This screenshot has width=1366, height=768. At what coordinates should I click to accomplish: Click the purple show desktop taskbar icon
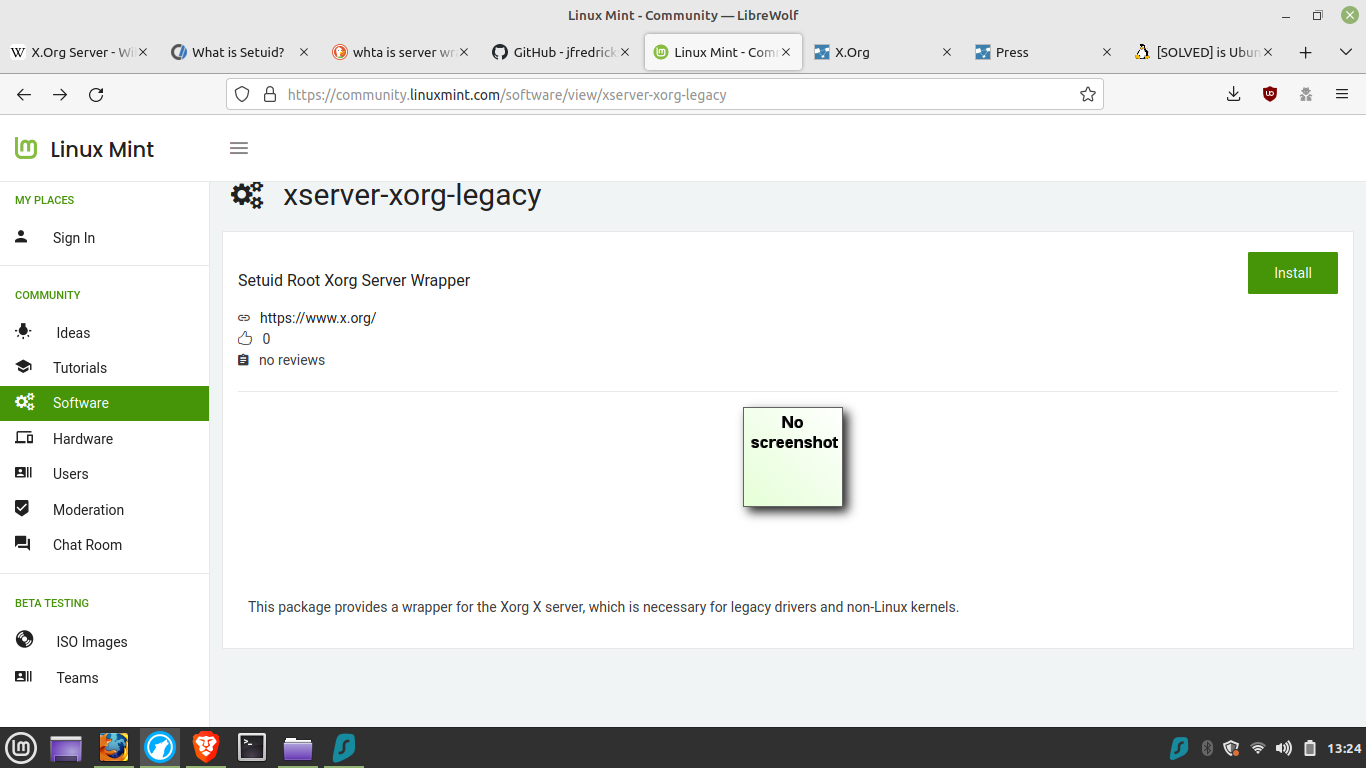pos(67,748)
